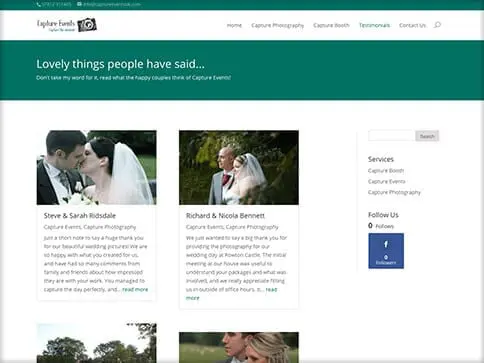Go to Capture Booth in navigation

pos(331,25)
